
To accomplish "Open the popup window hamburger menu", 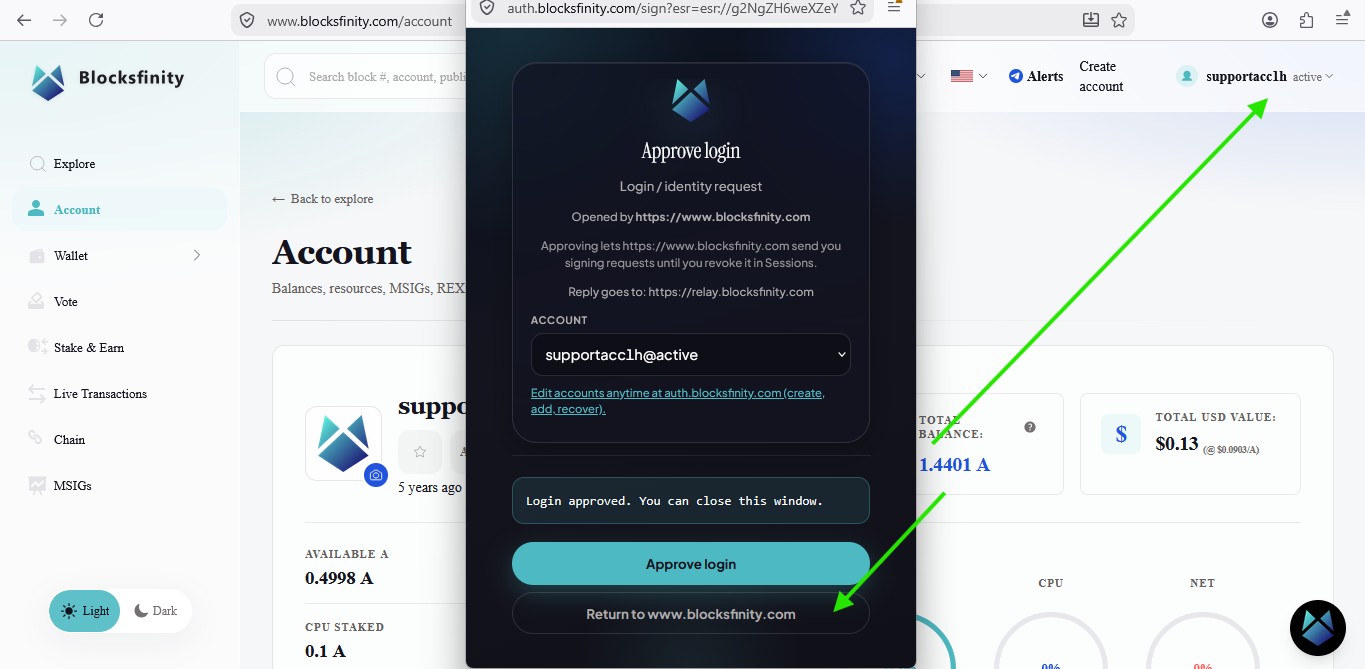I will tap(895, 8).
